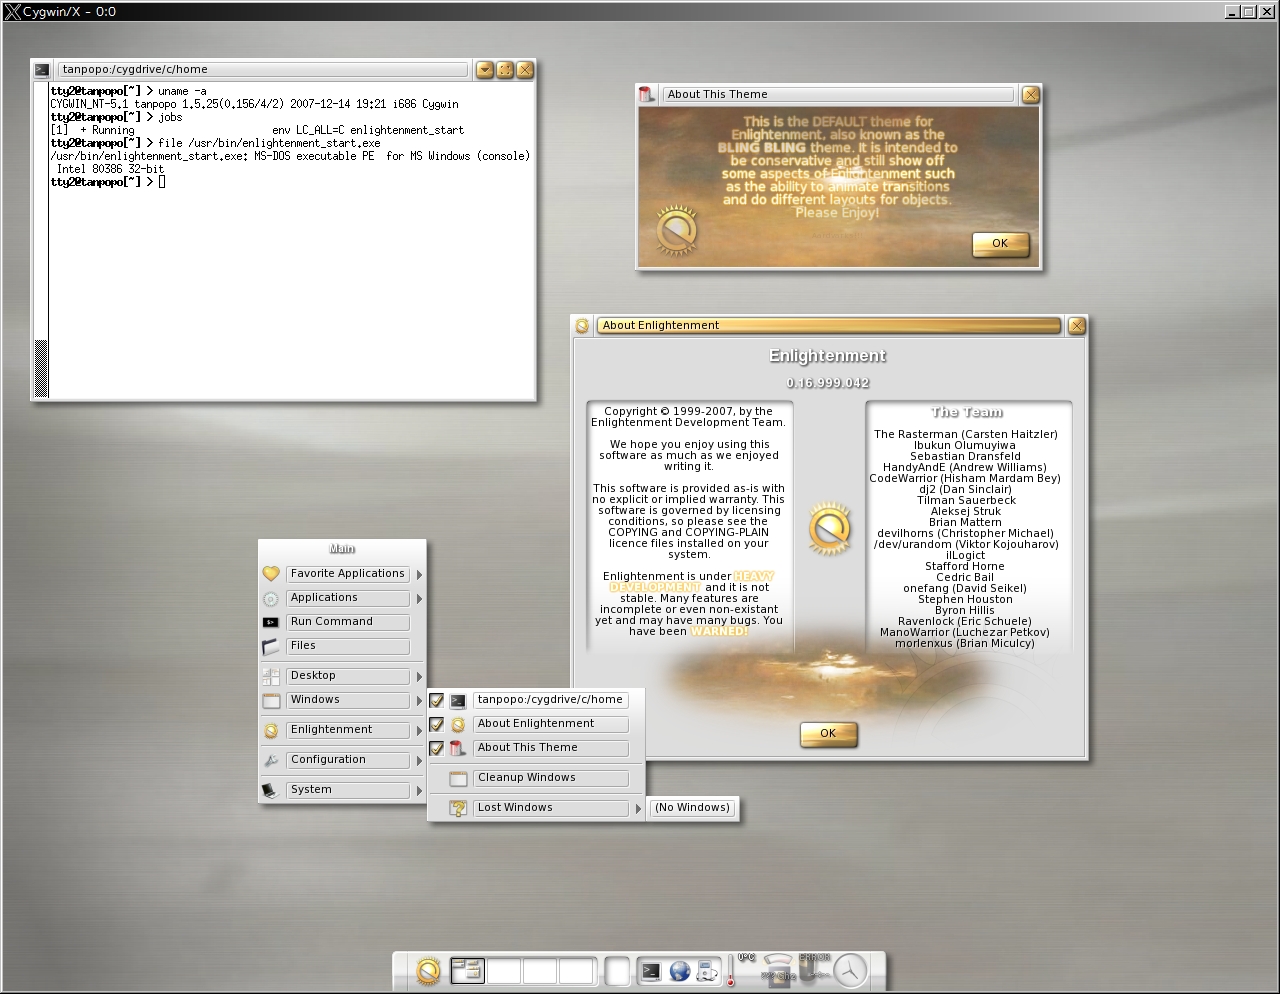The width and height of the screenshot is (1280, 994).
Task: Click the disc icon beside Applications
Action: (271, 599)
